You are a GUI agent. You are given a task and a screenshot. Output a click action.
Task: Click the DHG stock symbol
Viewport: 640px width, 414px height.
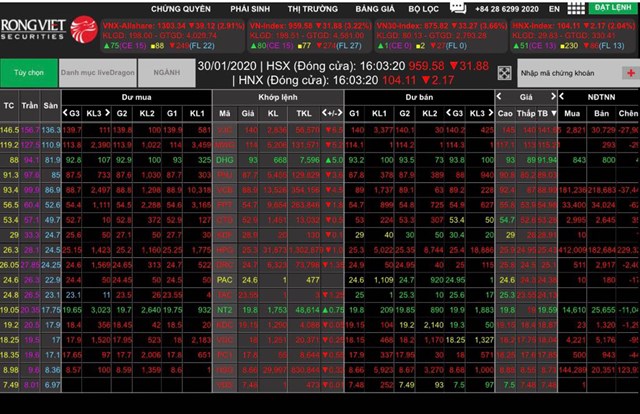[225, 159]
